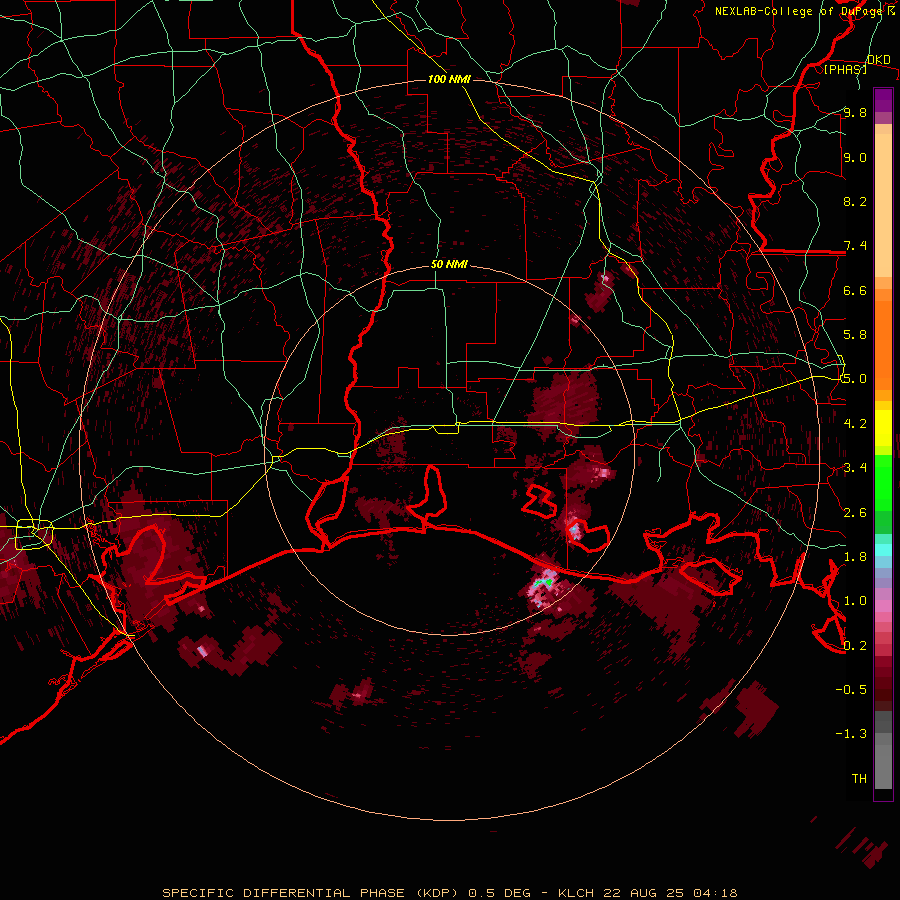The width and height of the screenshot is (900, 900).
Task: Click the 3.4 value on the scale
Action: [x=855, y=468]
